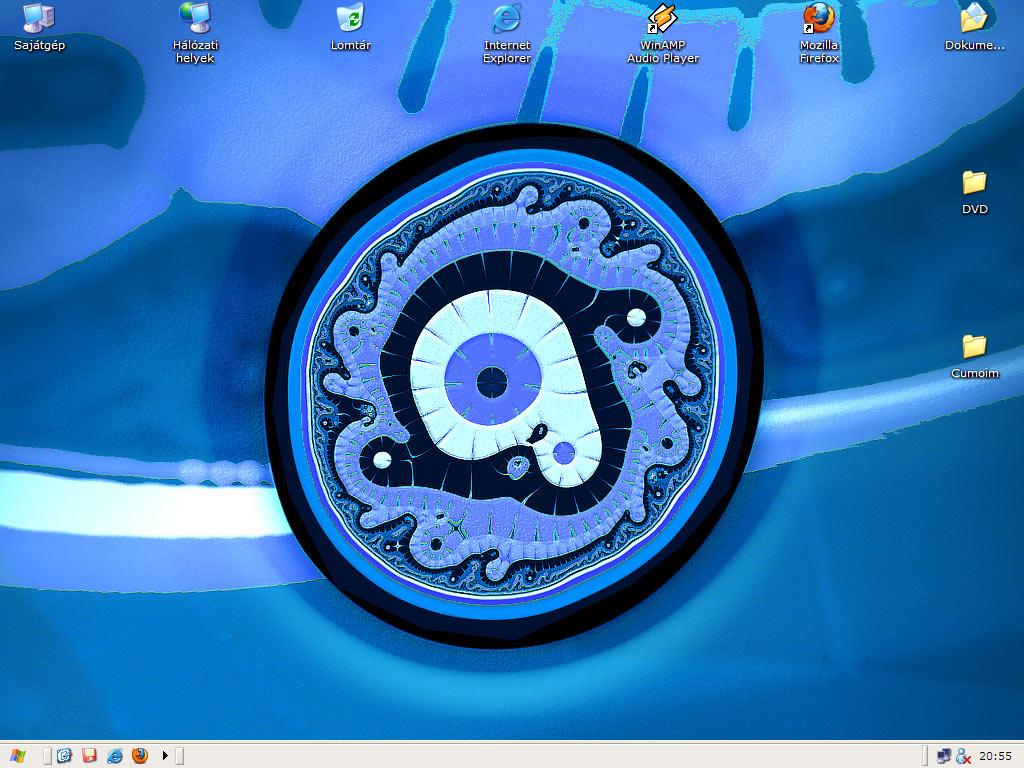Select the Mozilla Firefox desktop shortcut
Screen dimensions: 1024x768
819,33
